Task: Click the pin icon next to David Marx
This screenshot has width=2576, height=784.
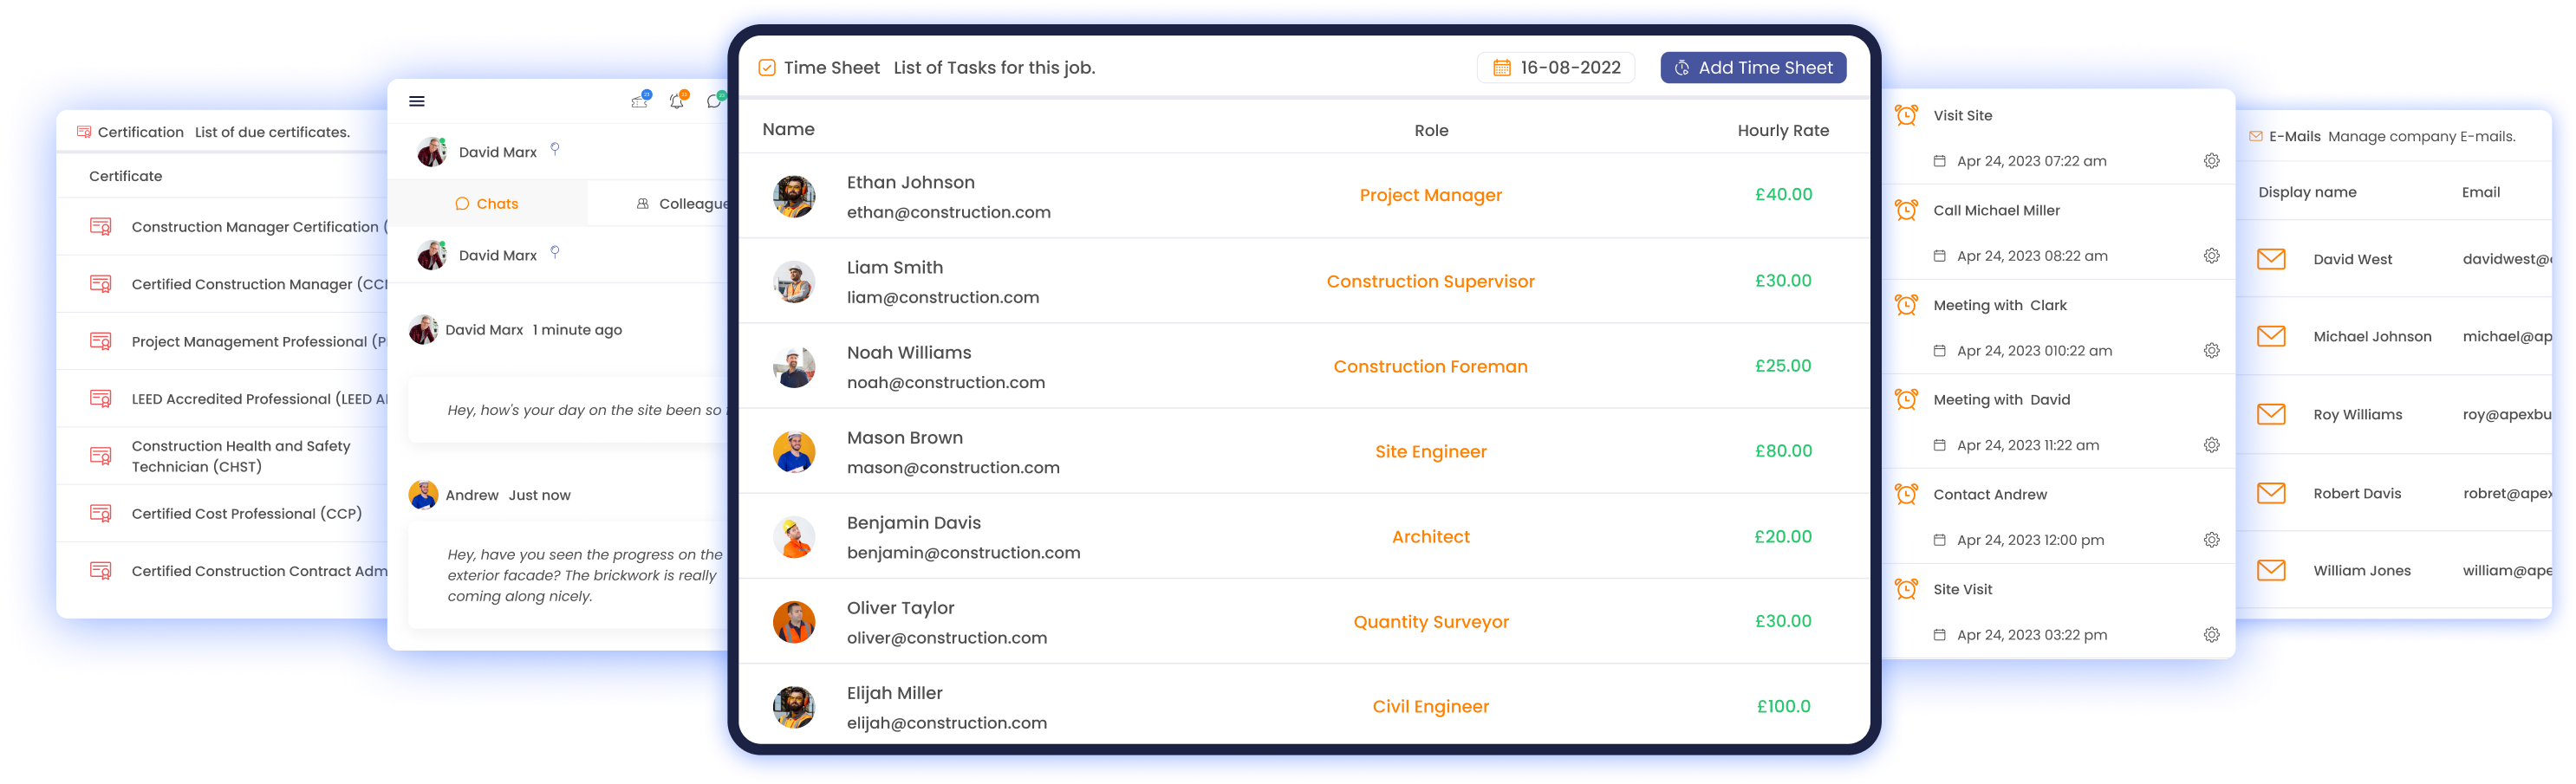Action: pyautogui.click(x=555, y=149)
